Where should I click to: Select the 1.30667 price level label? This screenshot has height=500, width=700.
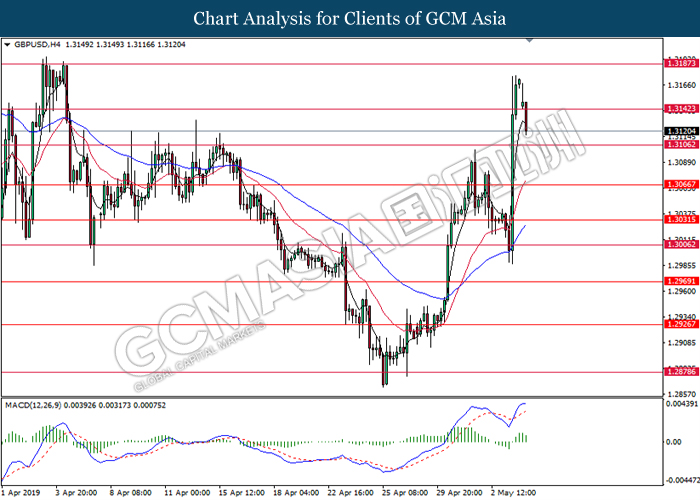[x=682, y=184]
